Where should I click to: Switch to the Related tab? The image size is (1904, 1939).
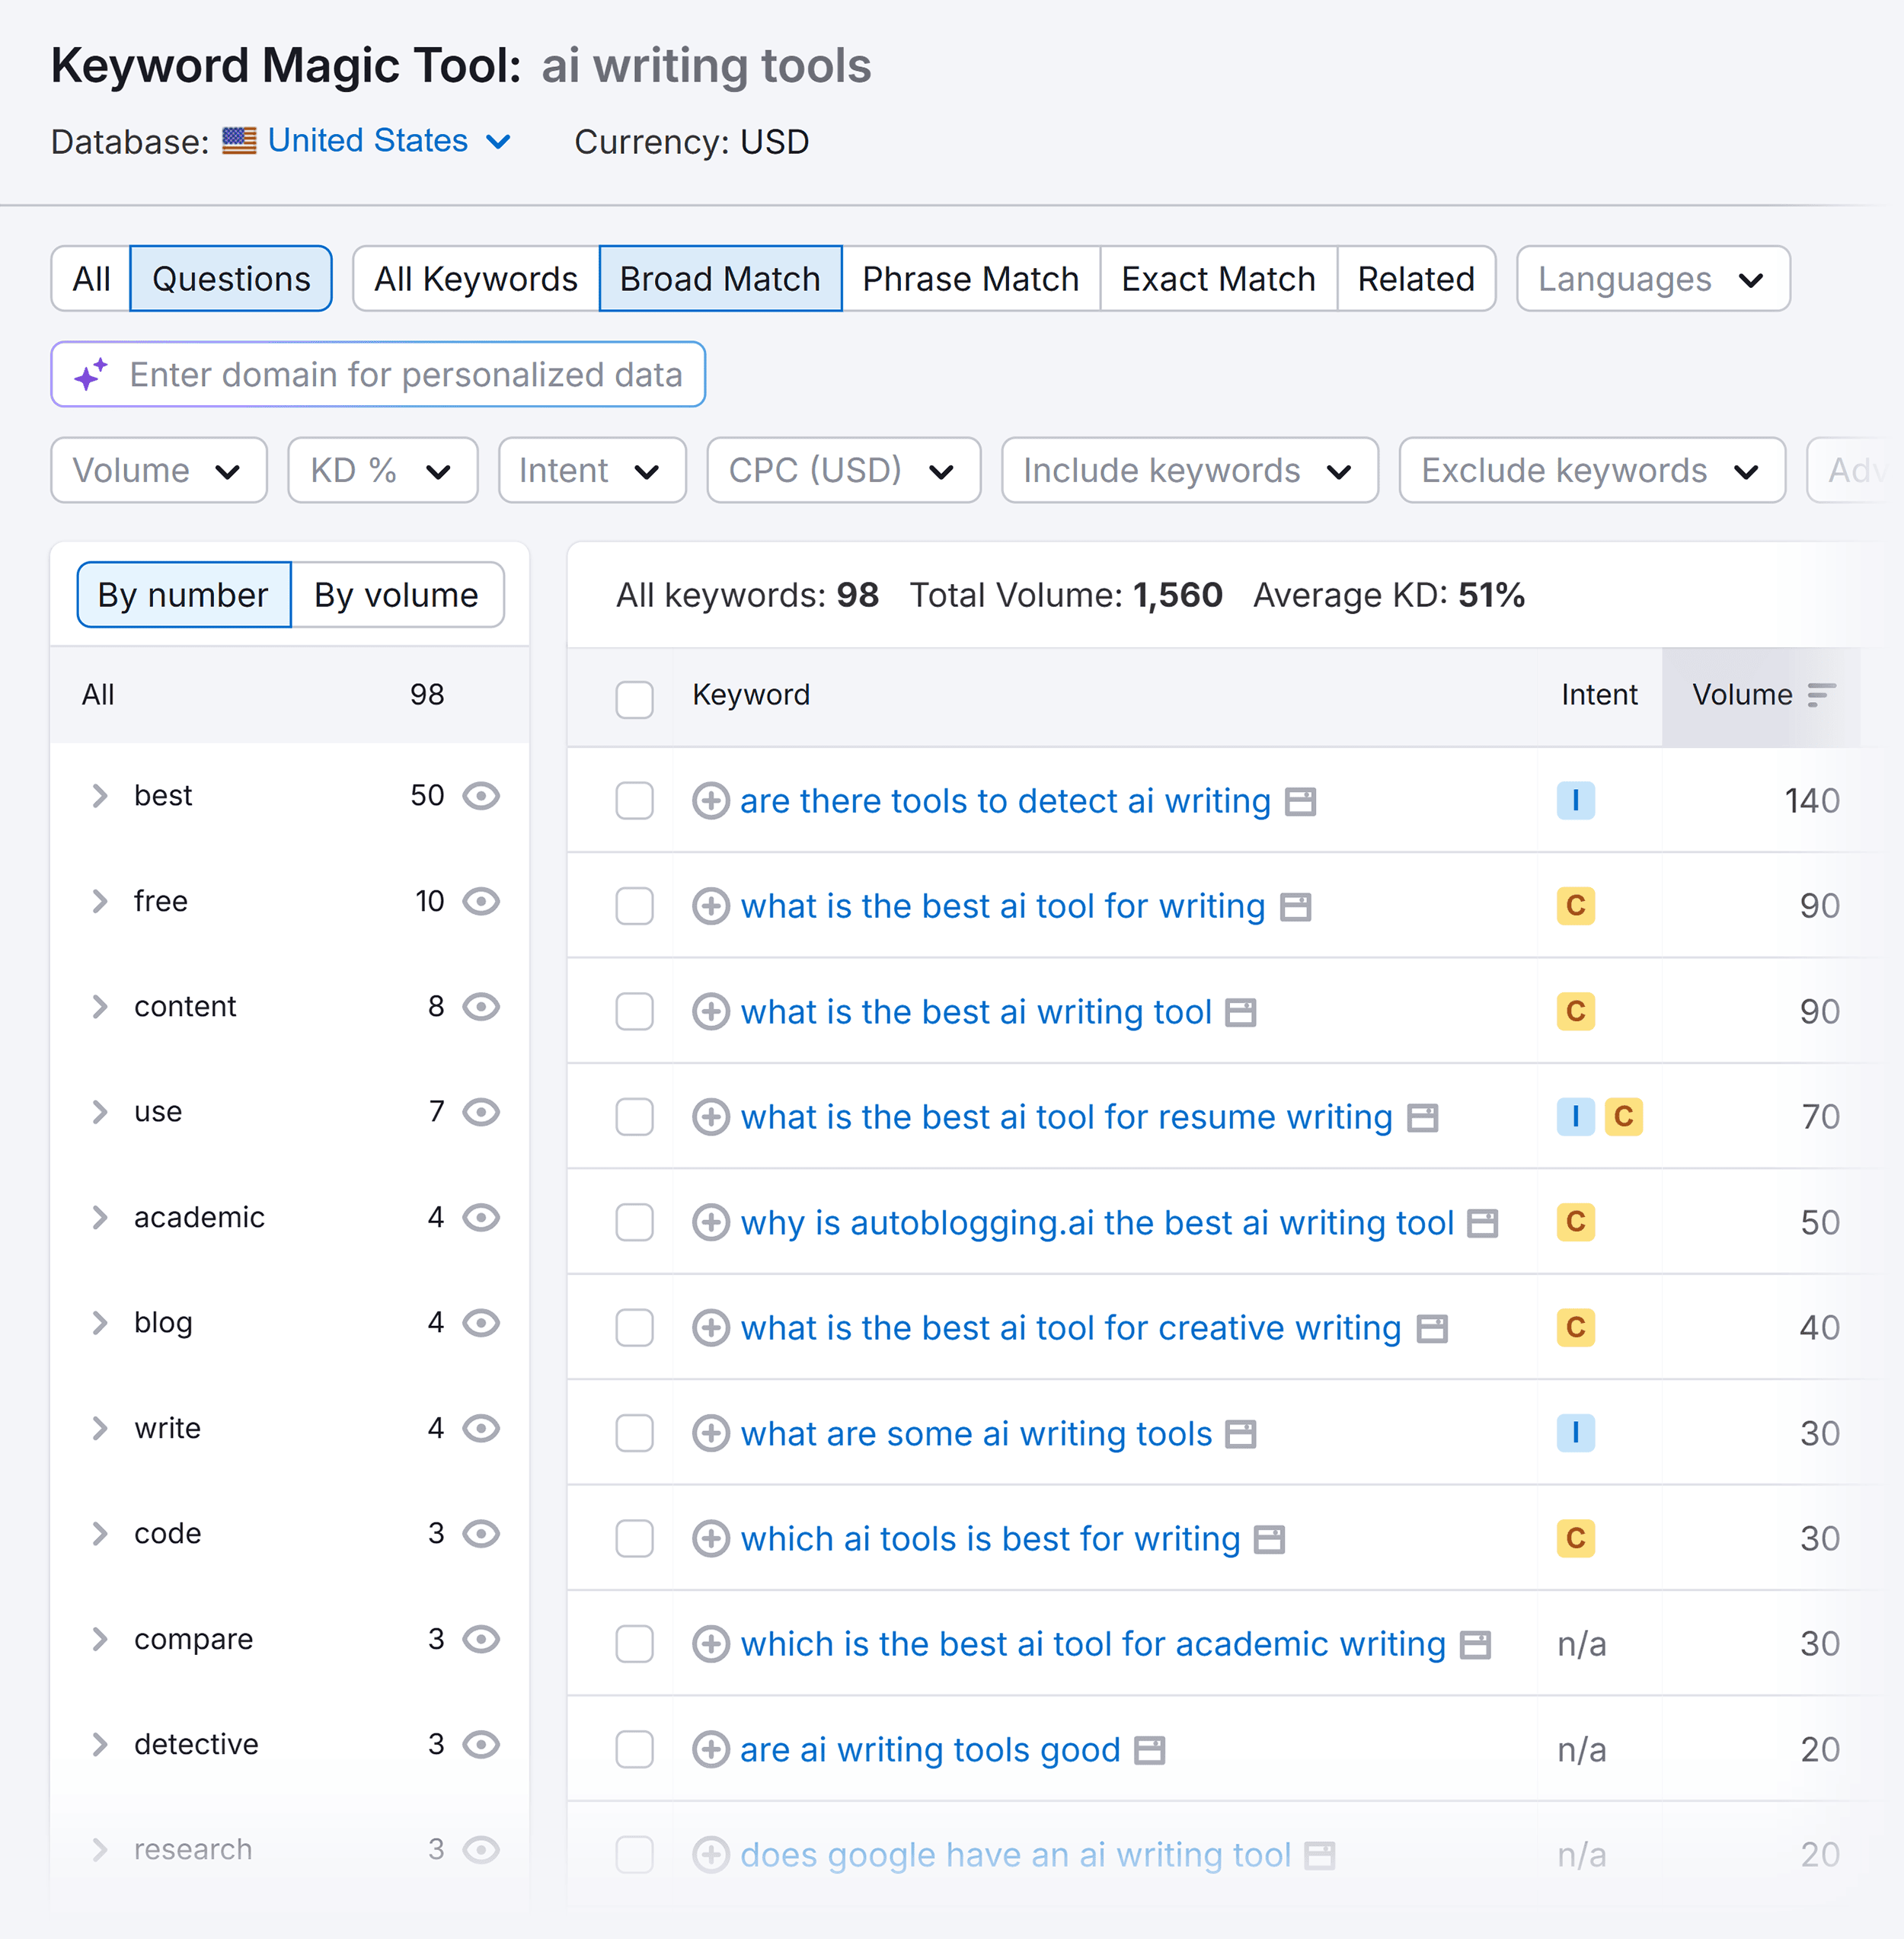[x=1416, y=279]
